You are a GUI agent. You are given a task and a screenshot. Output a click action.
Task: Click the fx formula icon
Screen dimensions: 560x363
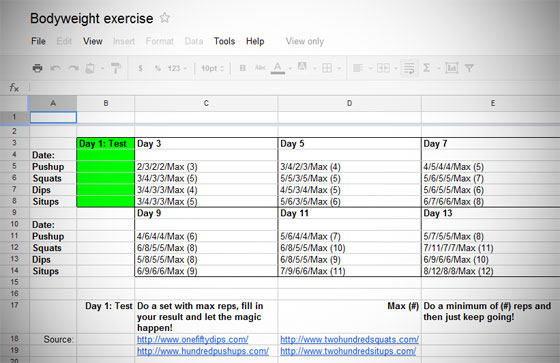14,87
